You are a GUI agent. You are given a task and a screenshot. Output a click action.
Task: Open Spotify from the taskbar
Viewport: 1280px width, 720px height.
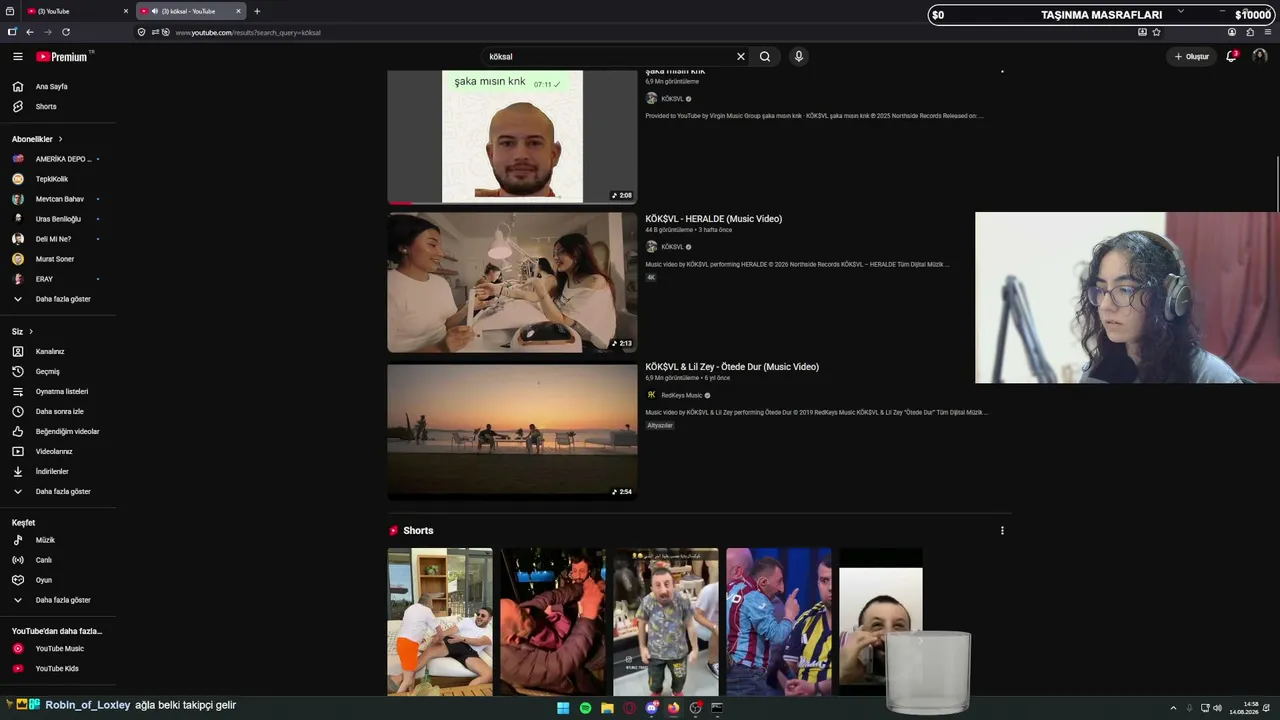pyautogui.click(x=585, y=708)
